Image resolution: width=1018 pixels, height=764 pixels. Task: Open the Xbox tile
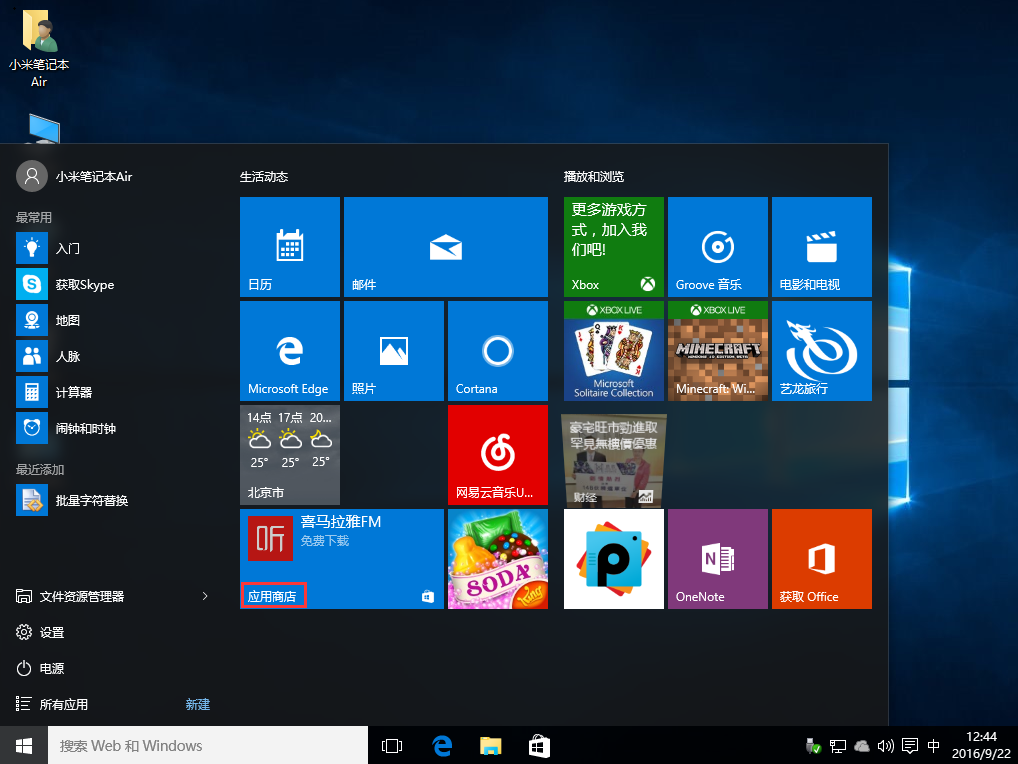click(613, 247)
